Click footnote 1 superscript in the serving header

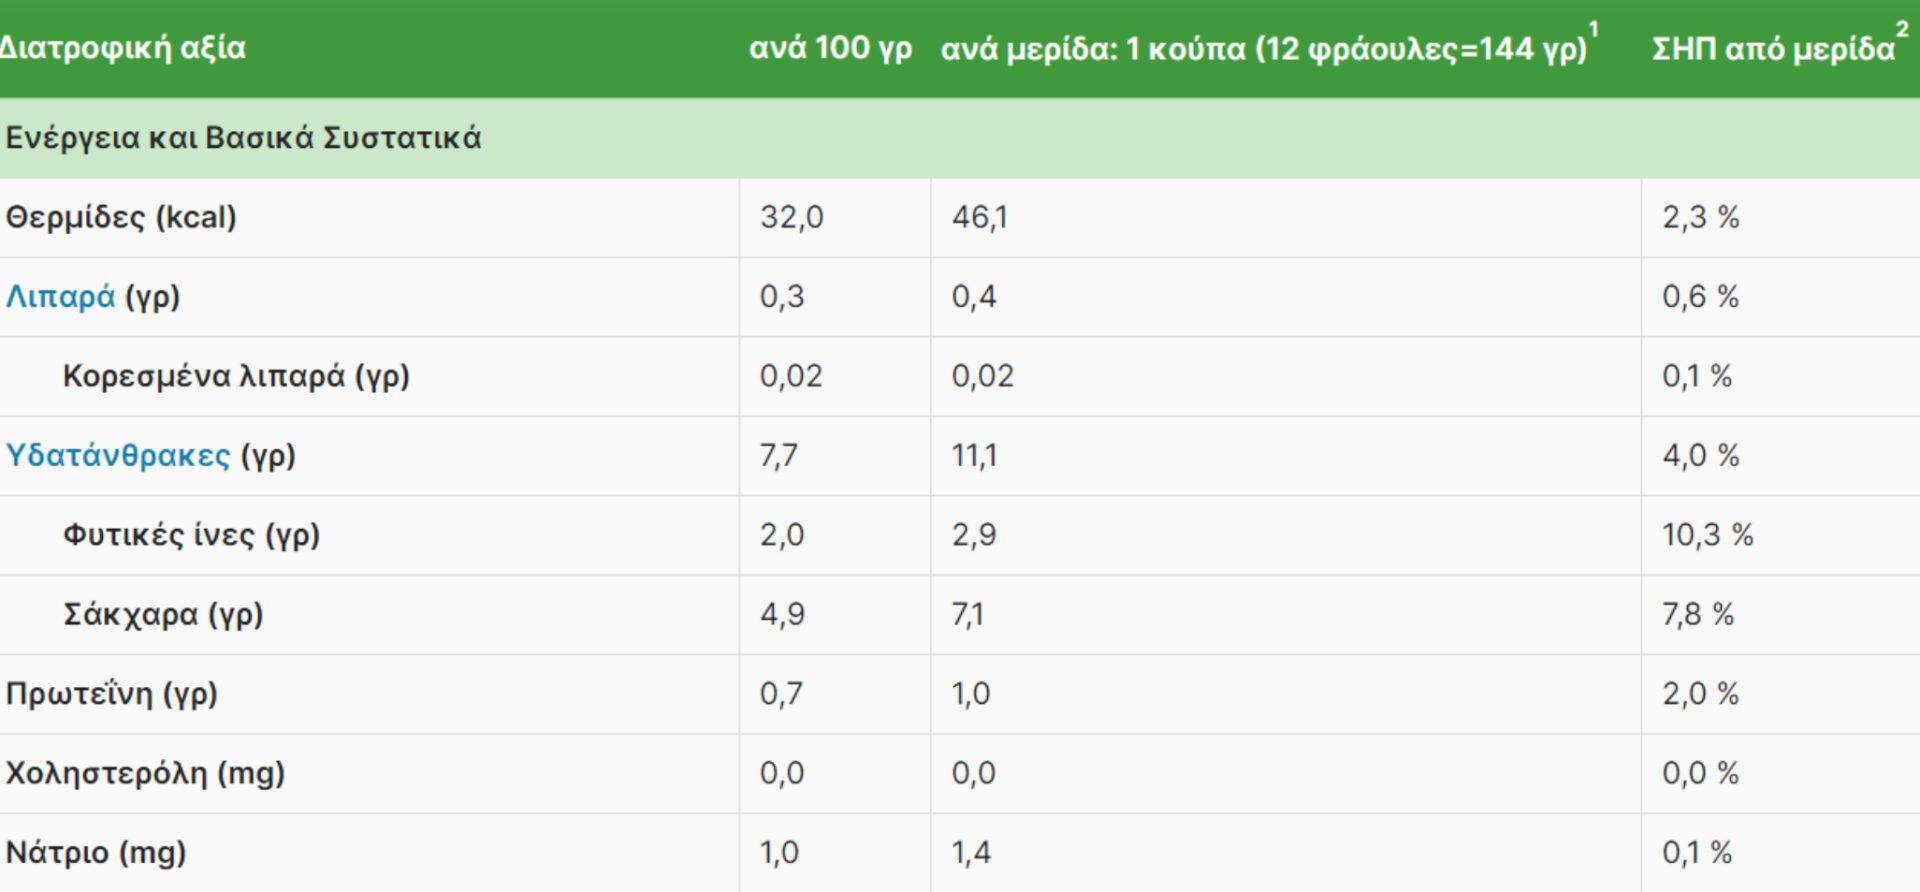[x=1594, y=30]
